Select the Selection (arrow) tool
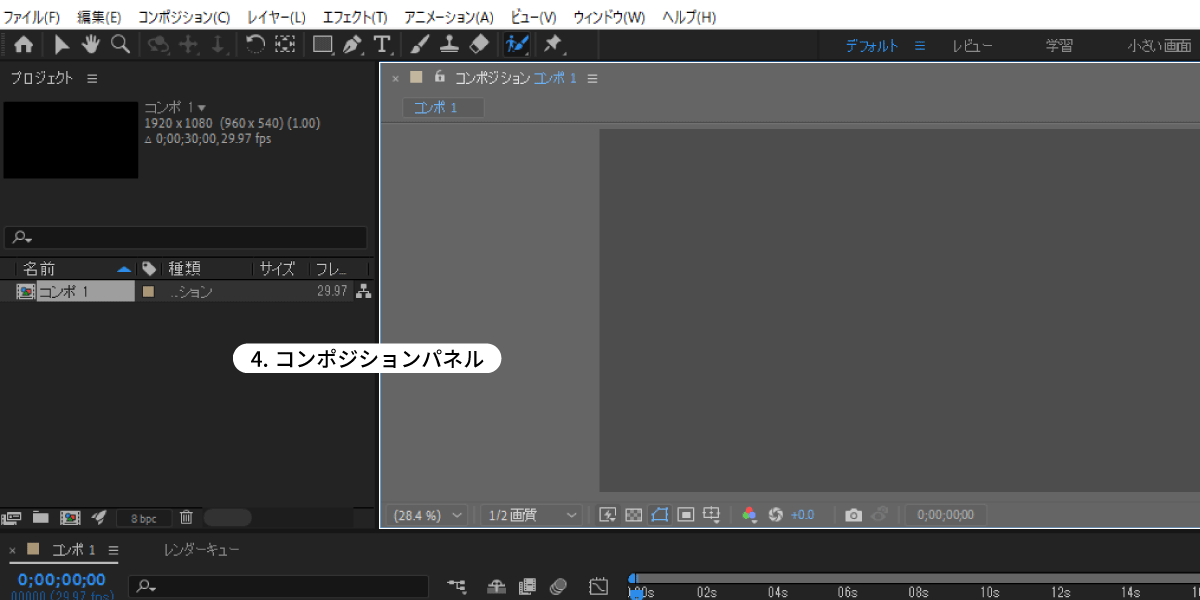The image size is (1200, 600). (62, 45)
